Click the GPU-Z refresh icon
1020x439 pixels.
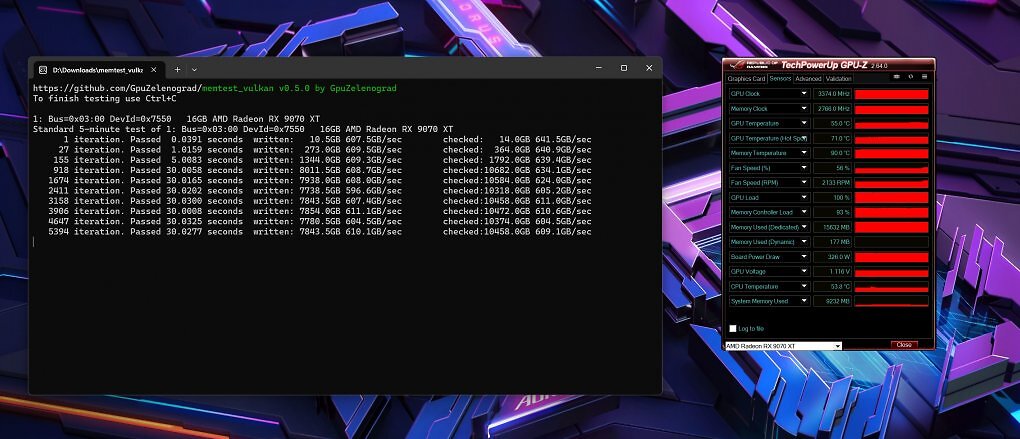tap(911, 77)
